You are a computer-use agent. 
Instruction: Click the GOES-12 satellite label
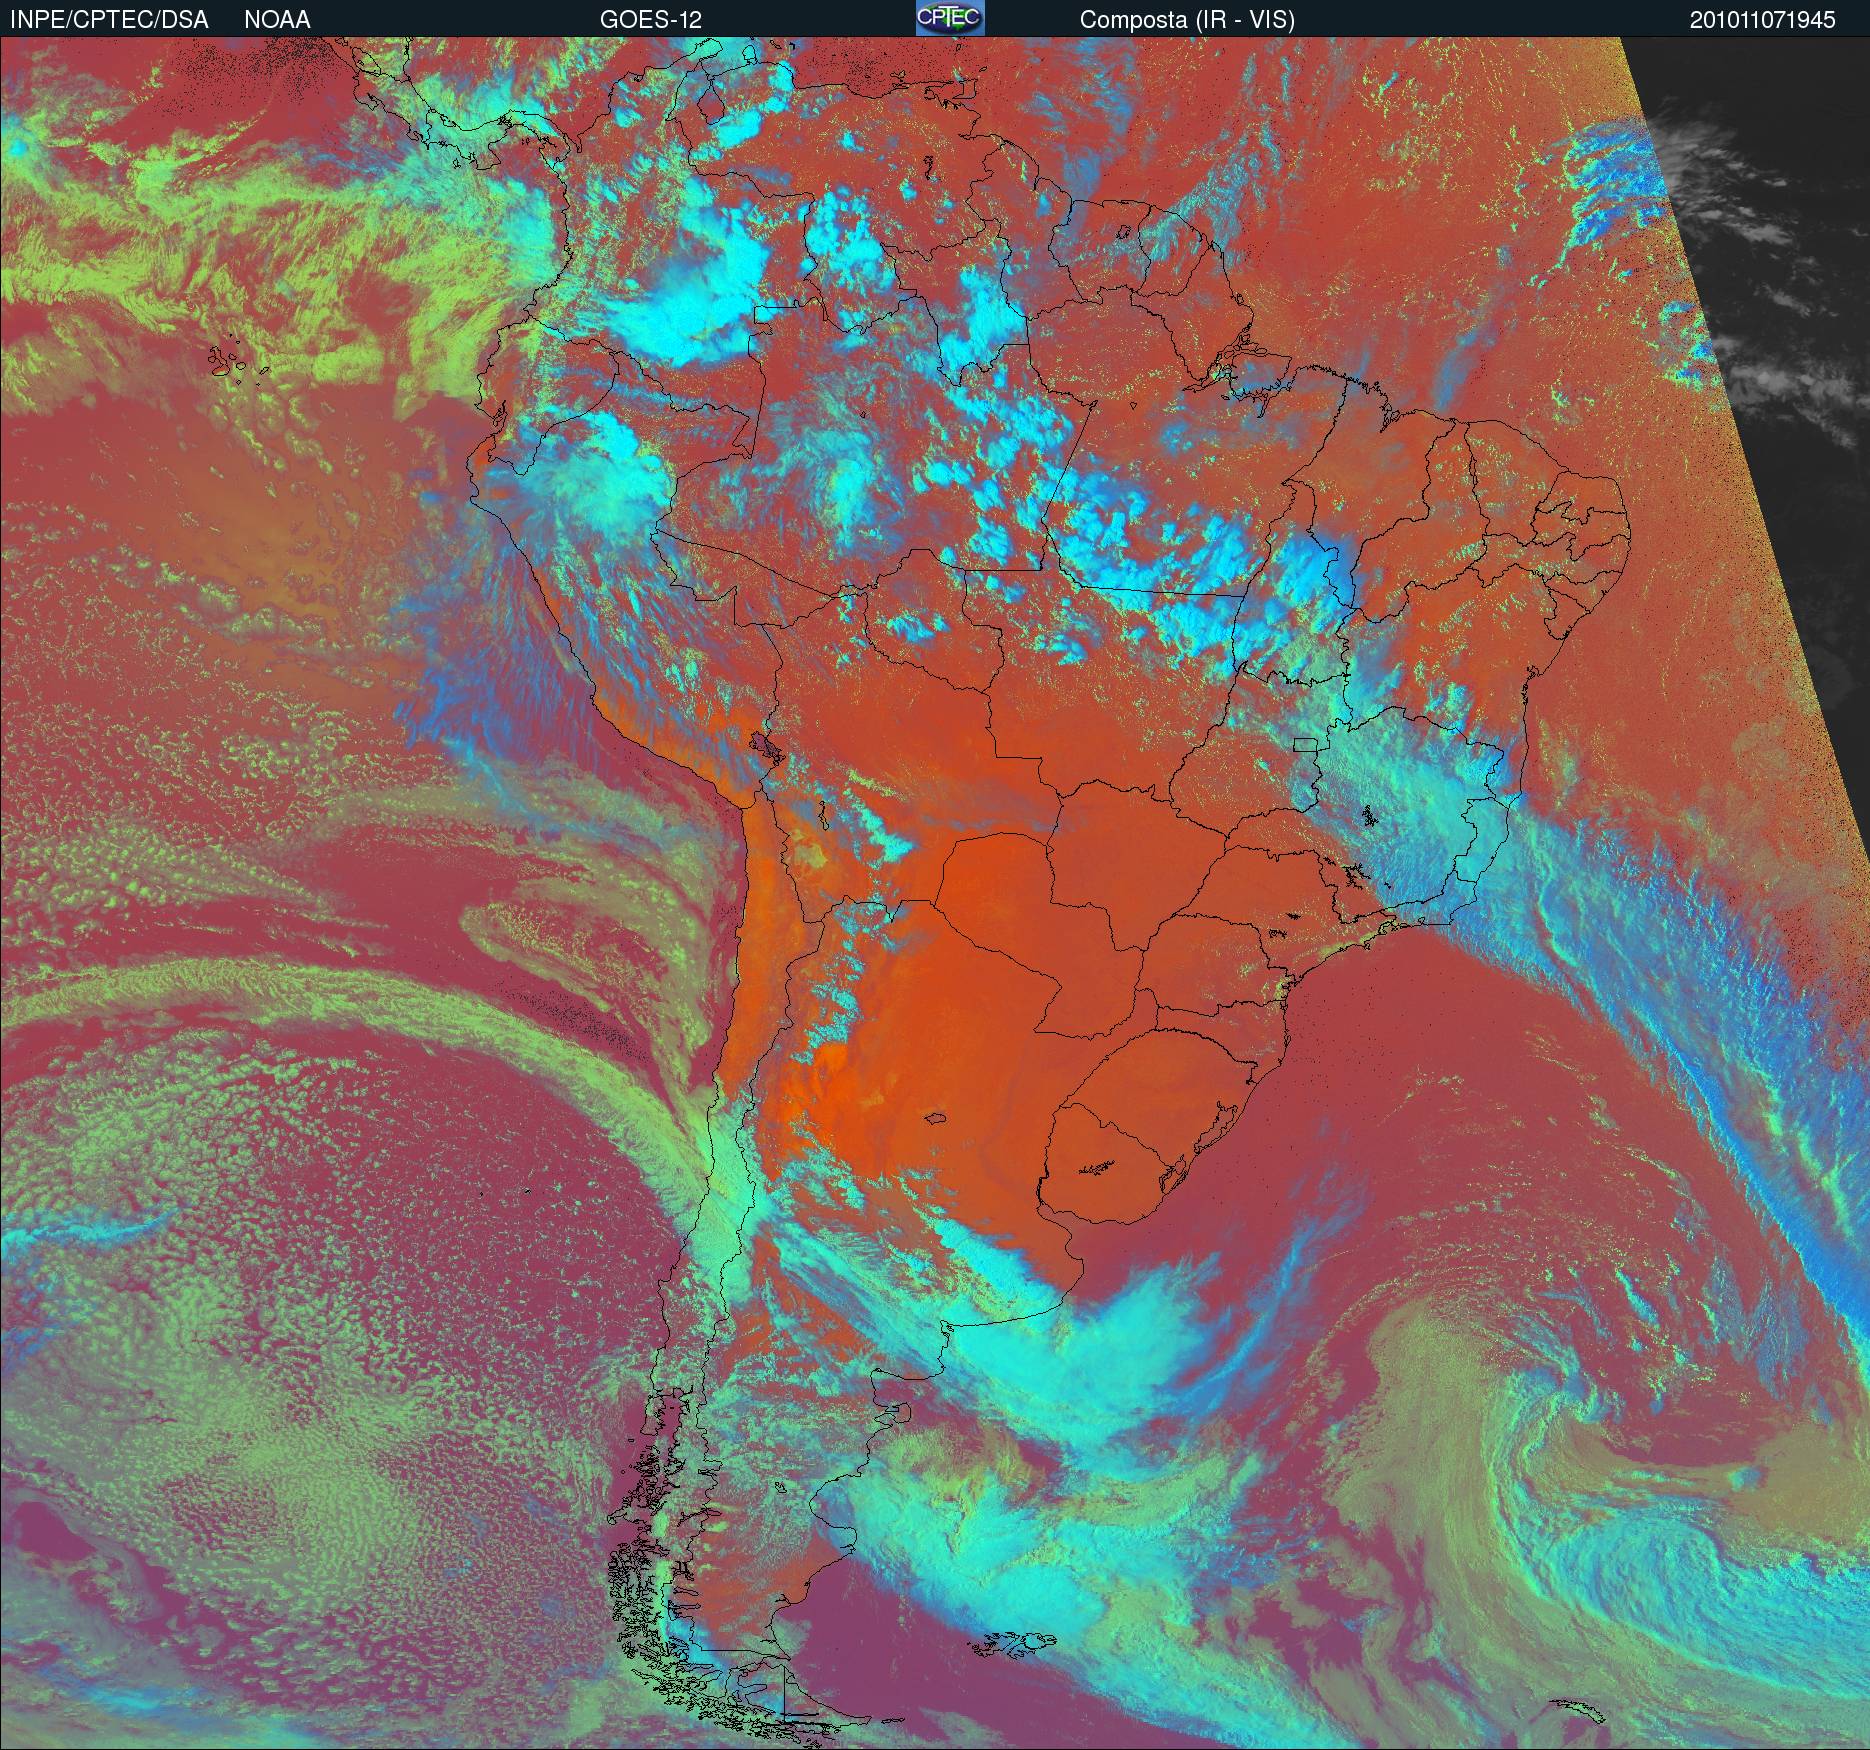pos(650,20)
